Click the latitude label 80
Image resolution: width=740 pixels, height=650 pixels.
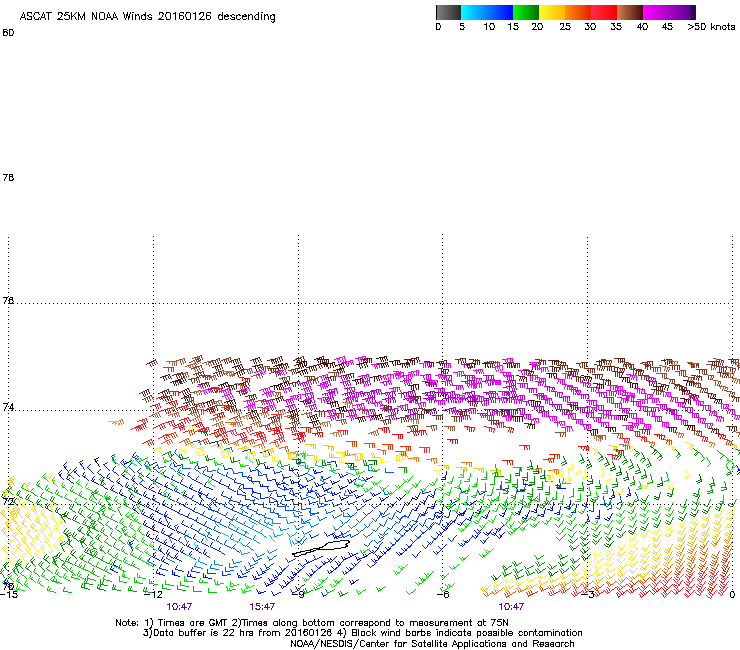8,33
